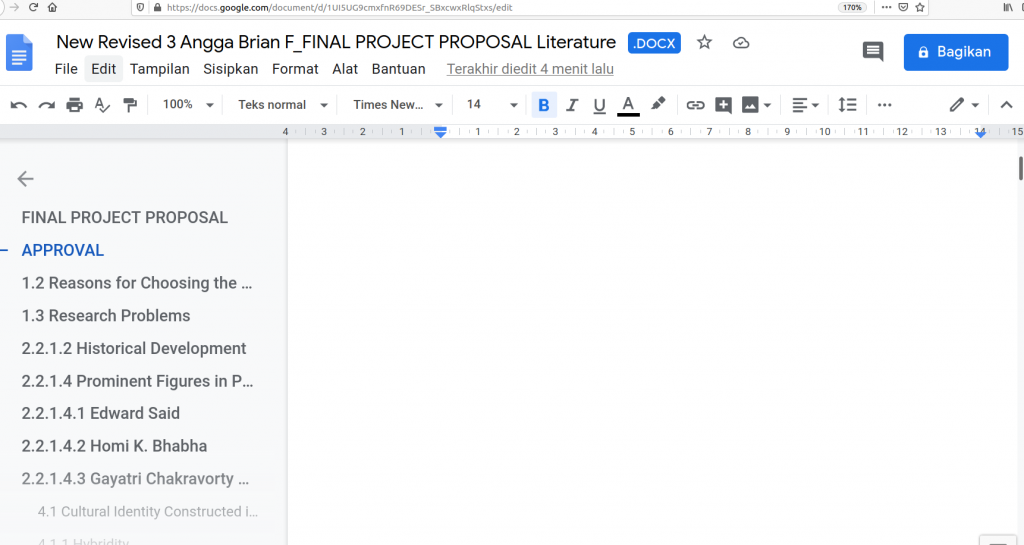Click the Undo arrow icon
This screenshot has height=545, width=1024.
(18, 105)
